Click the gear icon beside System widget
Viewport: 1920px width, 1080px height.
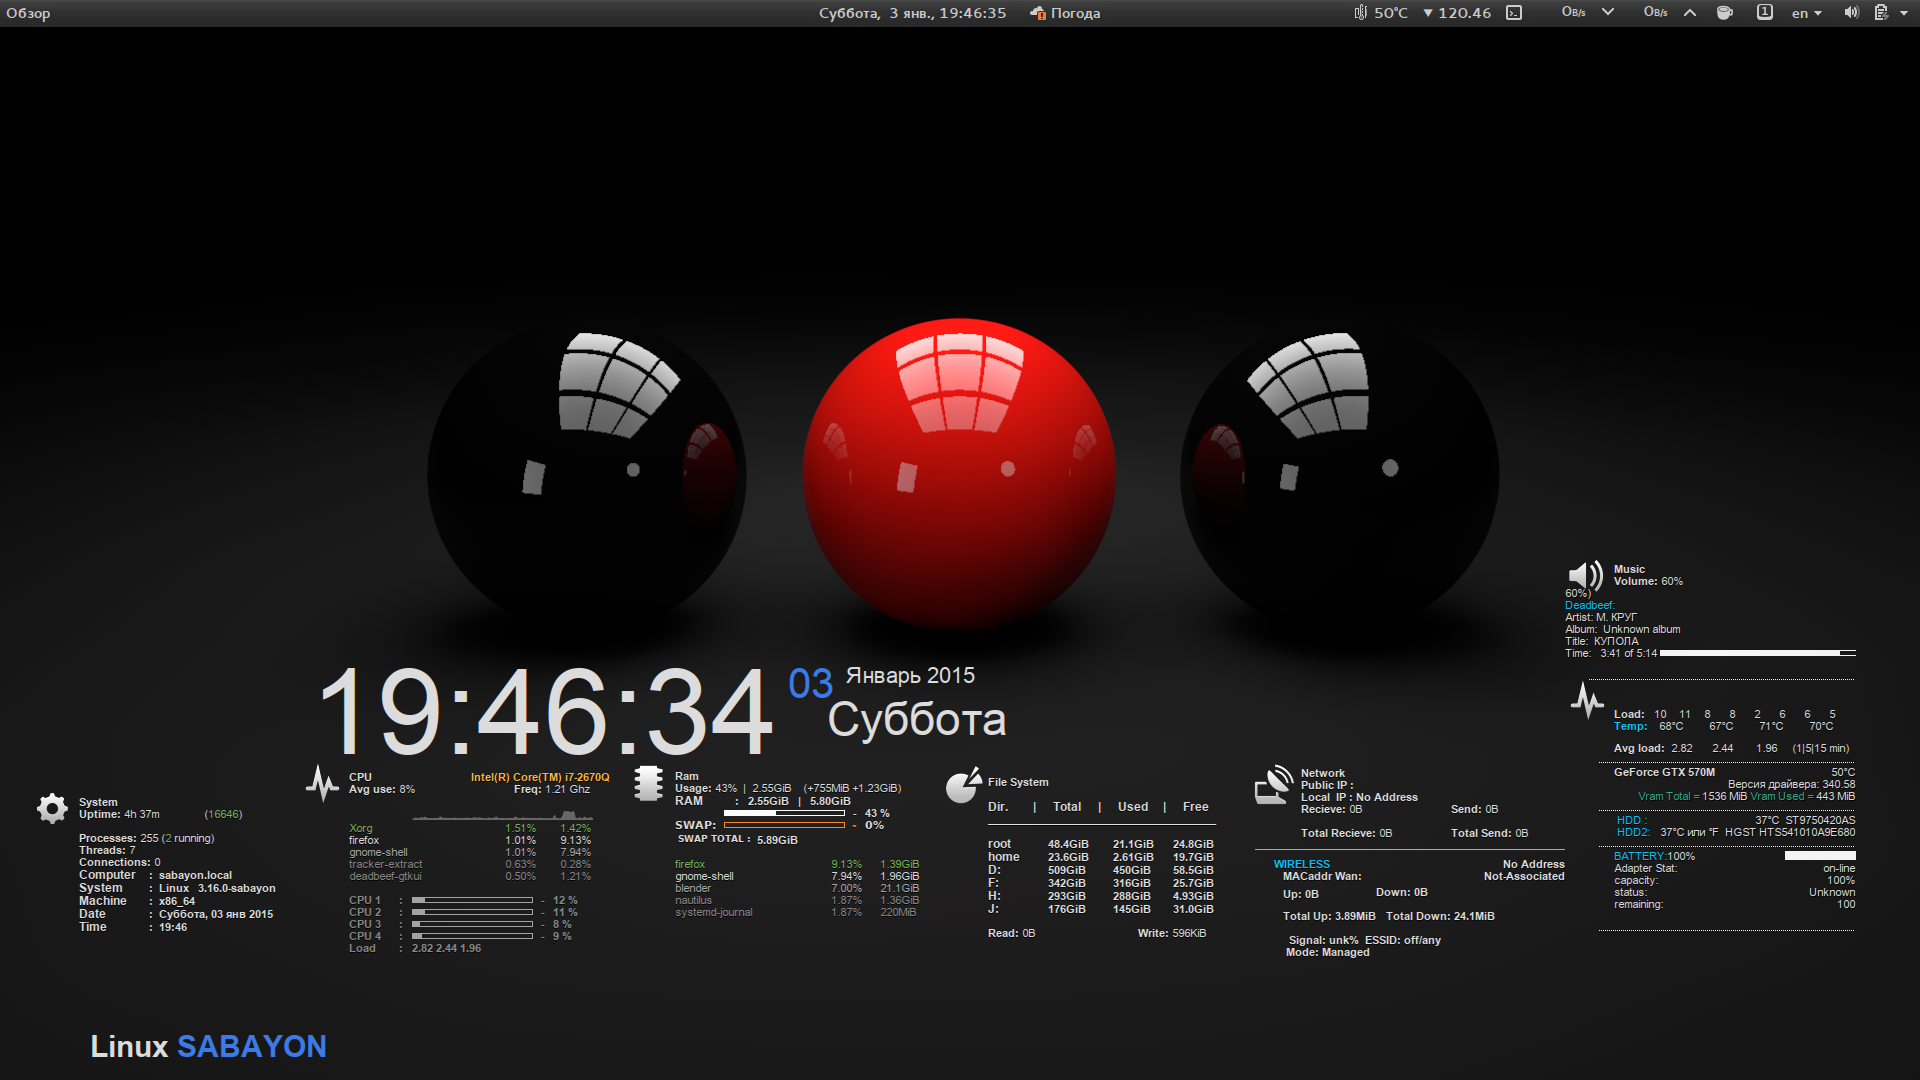point(52,808)
